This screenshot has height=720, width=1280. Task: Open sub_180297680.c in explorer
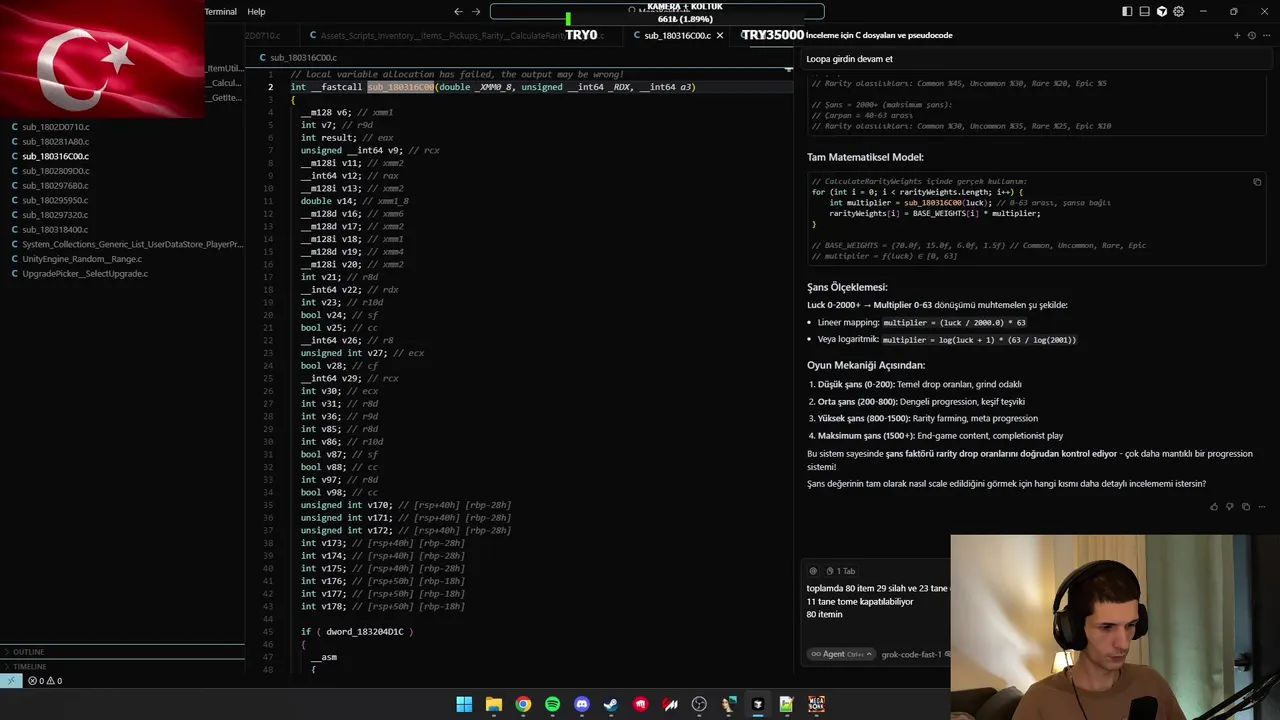point(56,186)
